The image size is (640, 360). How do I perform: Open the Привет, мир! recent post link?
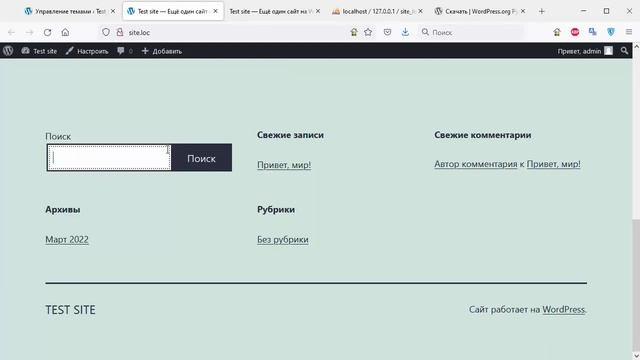284,165
